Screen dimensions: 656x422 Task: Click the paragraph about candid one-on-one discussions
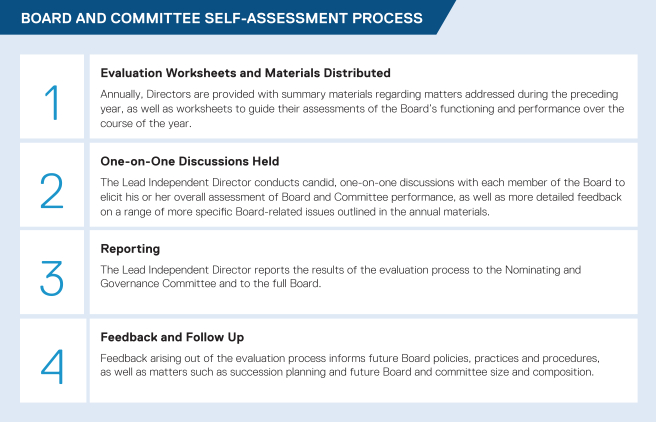(360, 195)
